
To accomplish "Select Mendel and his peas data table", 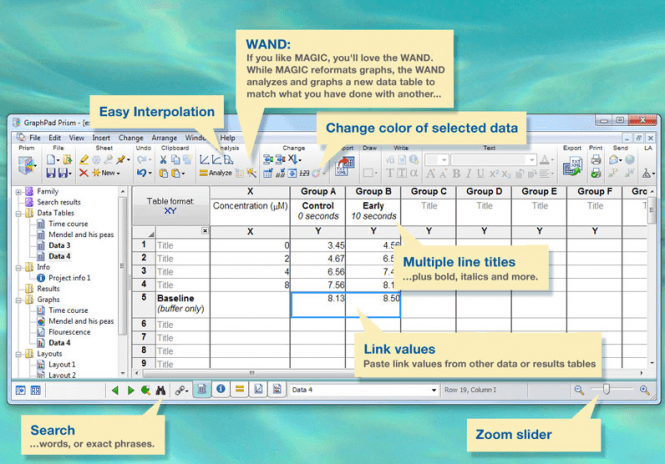I will 81,235.
